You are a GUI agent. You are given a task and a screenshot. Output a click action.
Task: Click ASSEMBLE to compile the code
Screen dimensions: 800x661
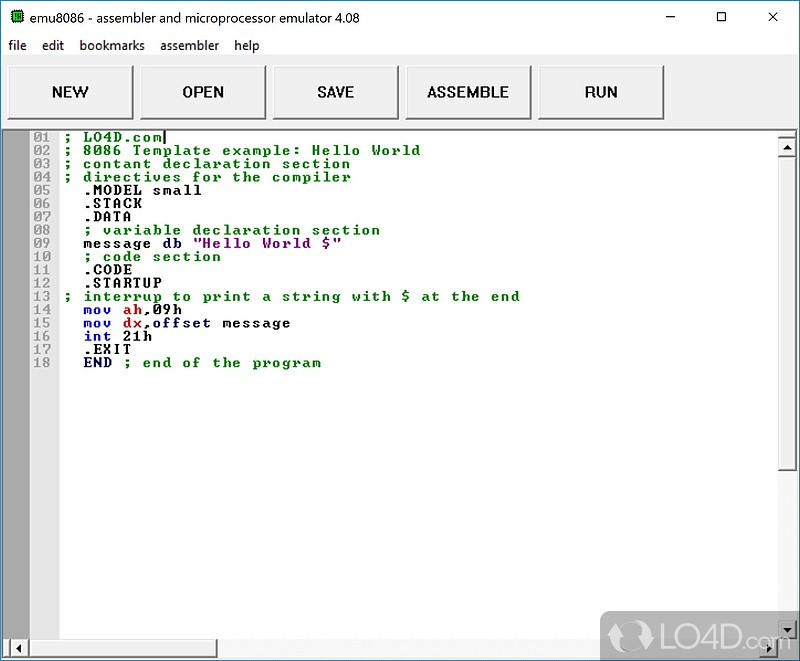pos(468,92)
